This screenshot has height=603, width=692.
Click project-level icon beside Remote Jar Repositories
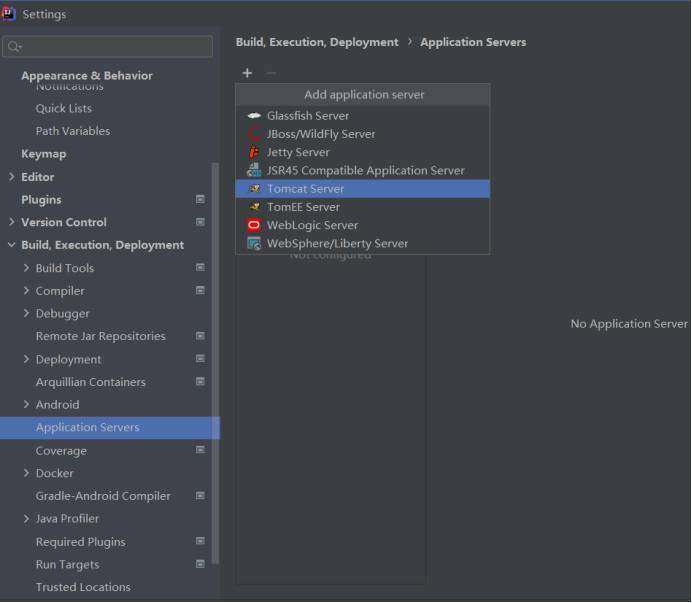coord(200,336)
